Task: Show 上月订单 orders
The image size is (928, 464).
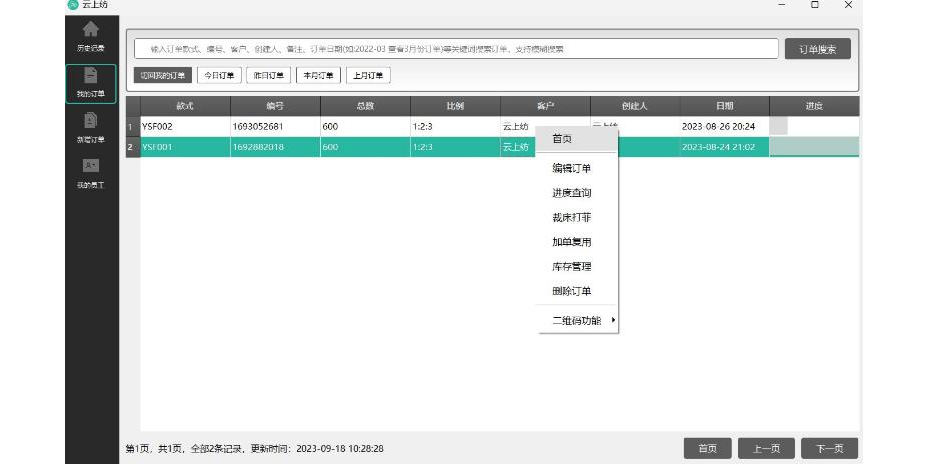Action: coord(368,75)
